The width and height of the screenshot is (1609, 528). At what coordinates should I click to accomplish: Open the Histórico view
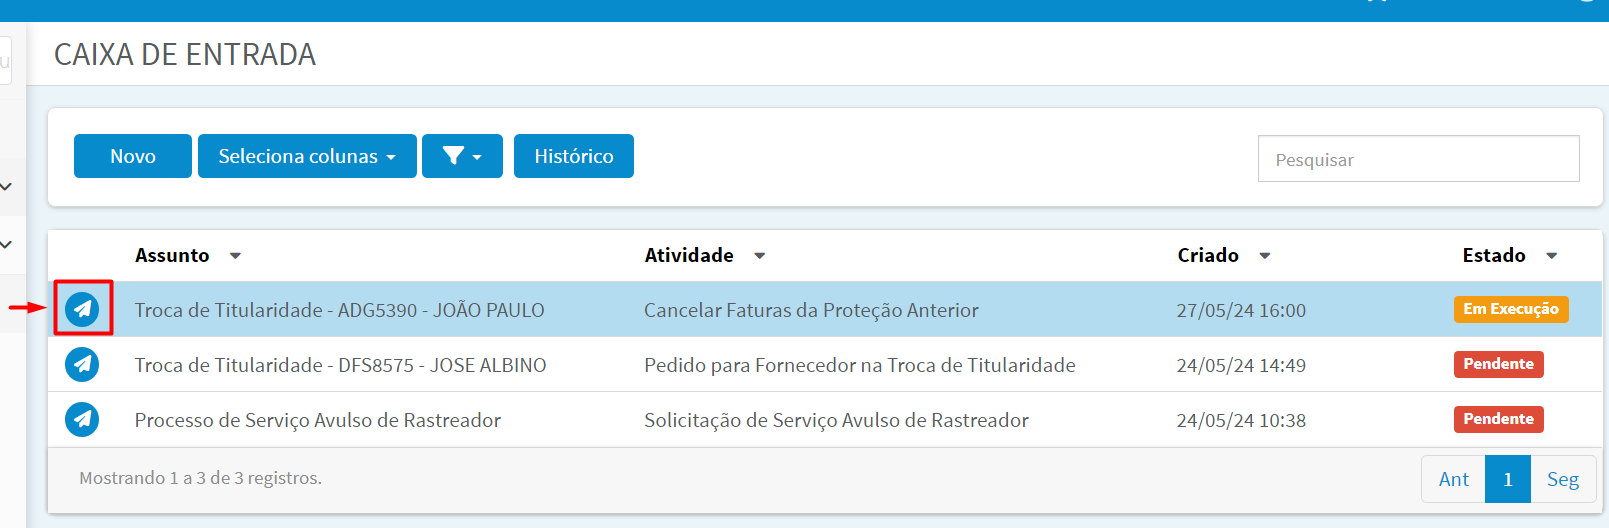click(574, 156)
